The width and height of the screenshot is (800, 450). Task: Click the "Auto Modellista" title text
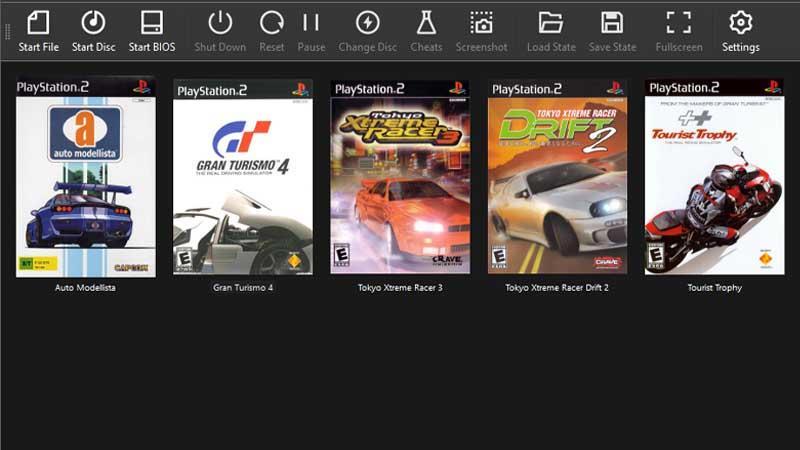tap(85, 288)
